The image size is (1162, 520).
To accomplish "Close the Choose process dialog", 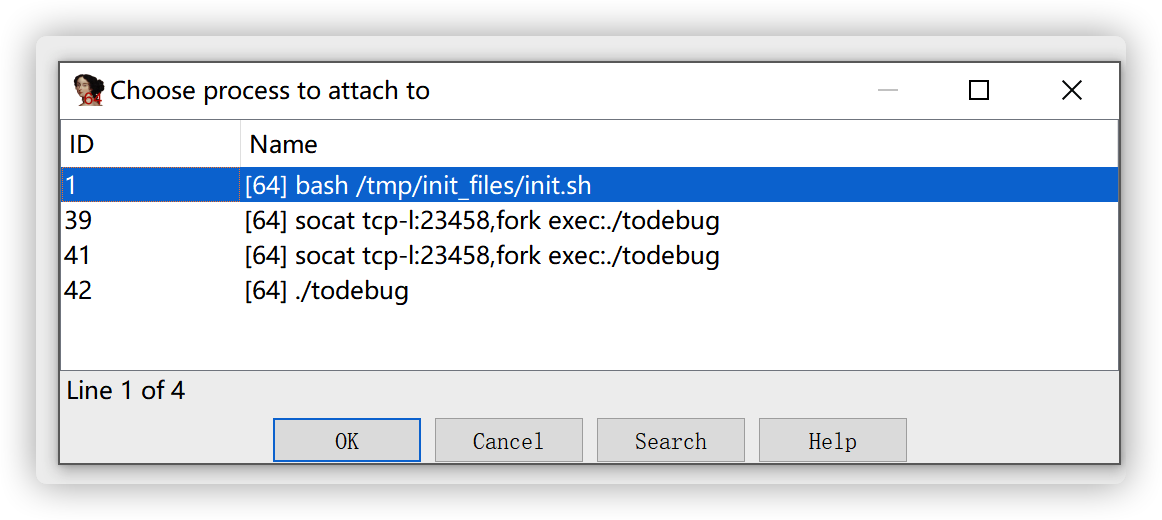I will tap(1071, 91).
